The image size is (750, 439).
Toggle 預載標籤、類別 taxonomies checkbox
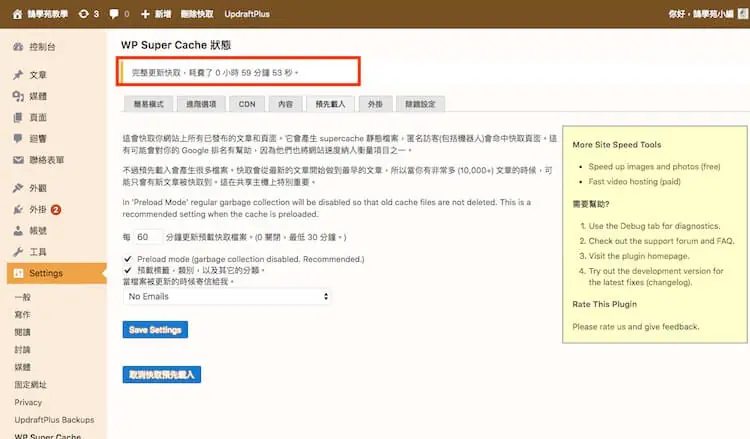[128, 270]
